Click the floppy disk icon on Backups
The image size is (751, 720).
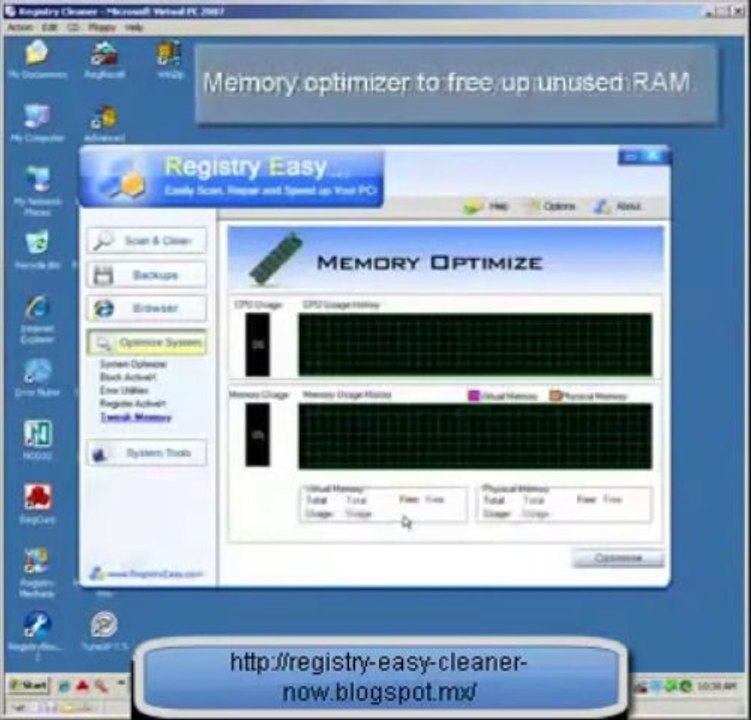pyautogui.click(x=103, y=275)
